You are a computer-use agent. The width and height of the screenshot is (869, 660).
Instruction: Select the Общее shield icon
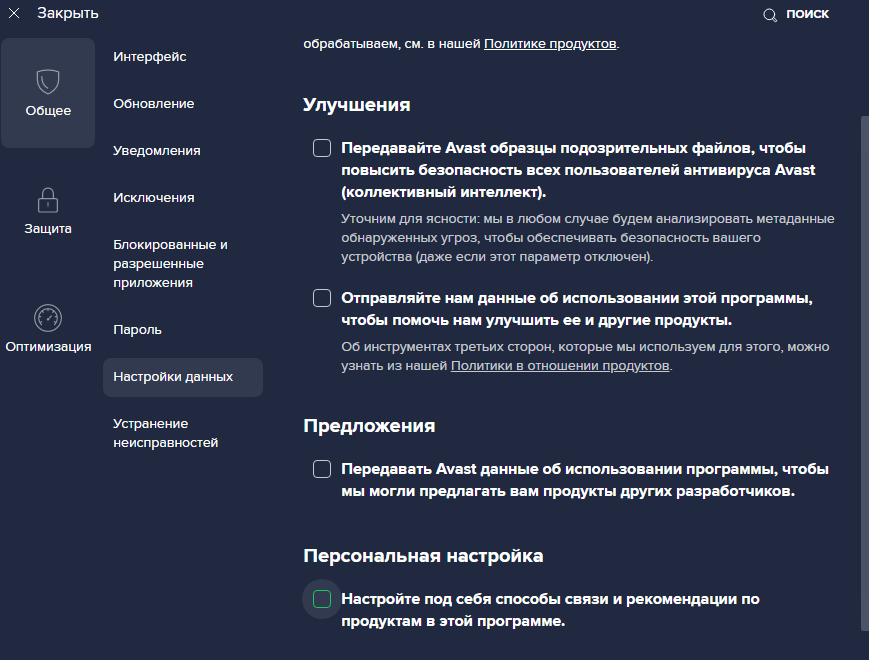click(x=48, y=82)
